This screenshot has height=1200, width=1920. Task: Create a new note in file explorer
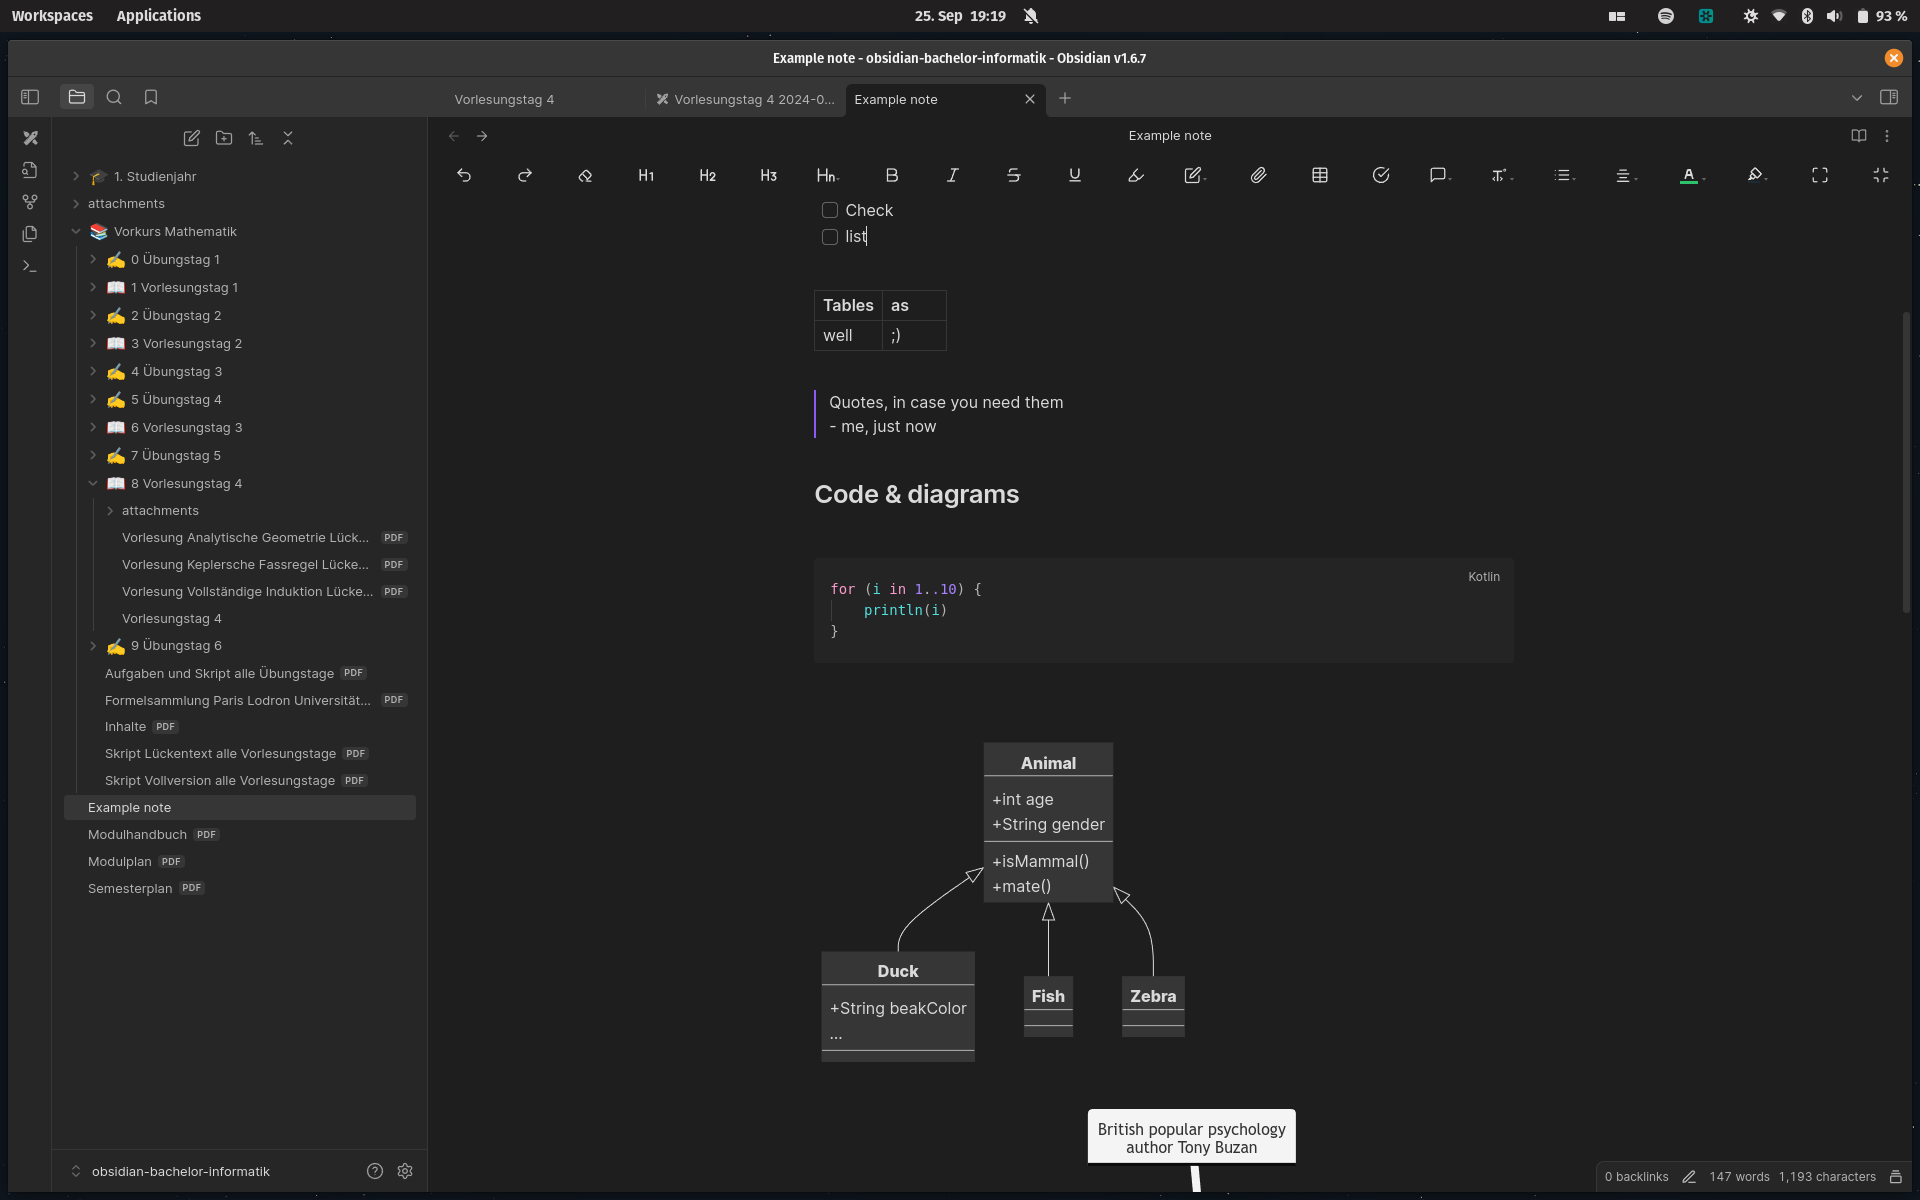click(192, 138)
